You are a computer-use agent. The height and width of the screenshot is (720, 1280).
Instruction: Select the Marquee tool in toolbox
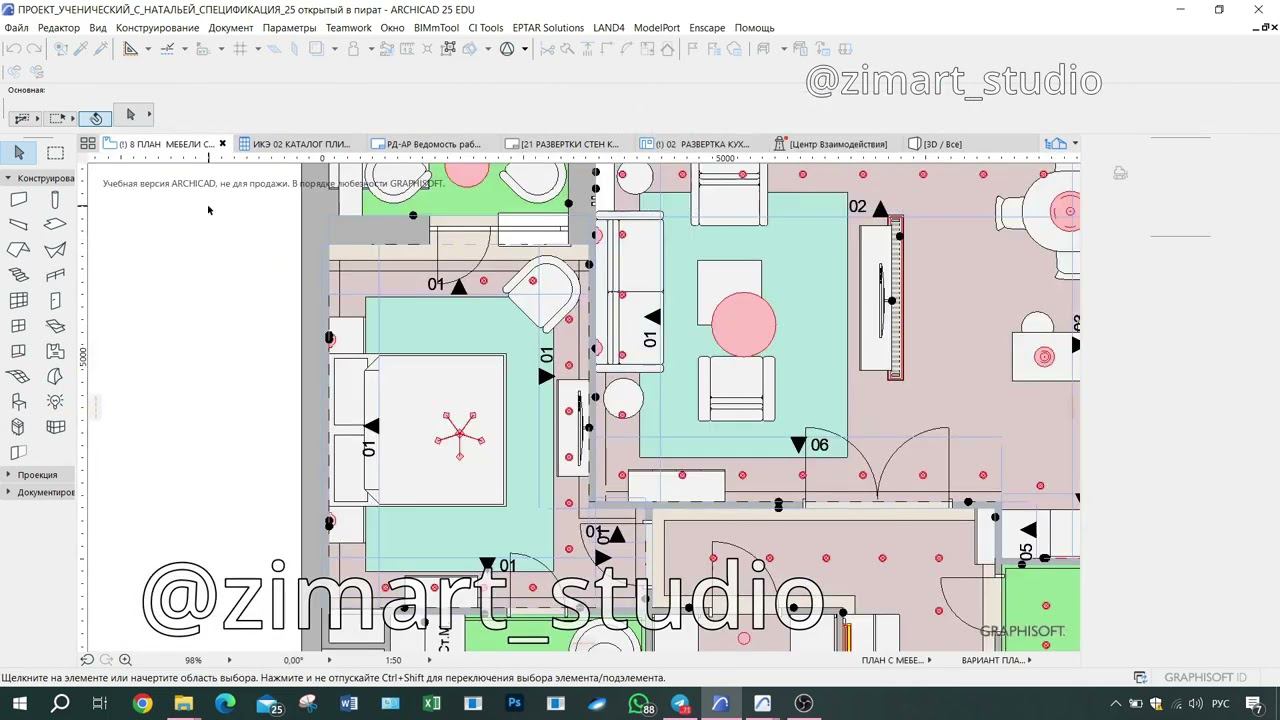pos(55,153)
